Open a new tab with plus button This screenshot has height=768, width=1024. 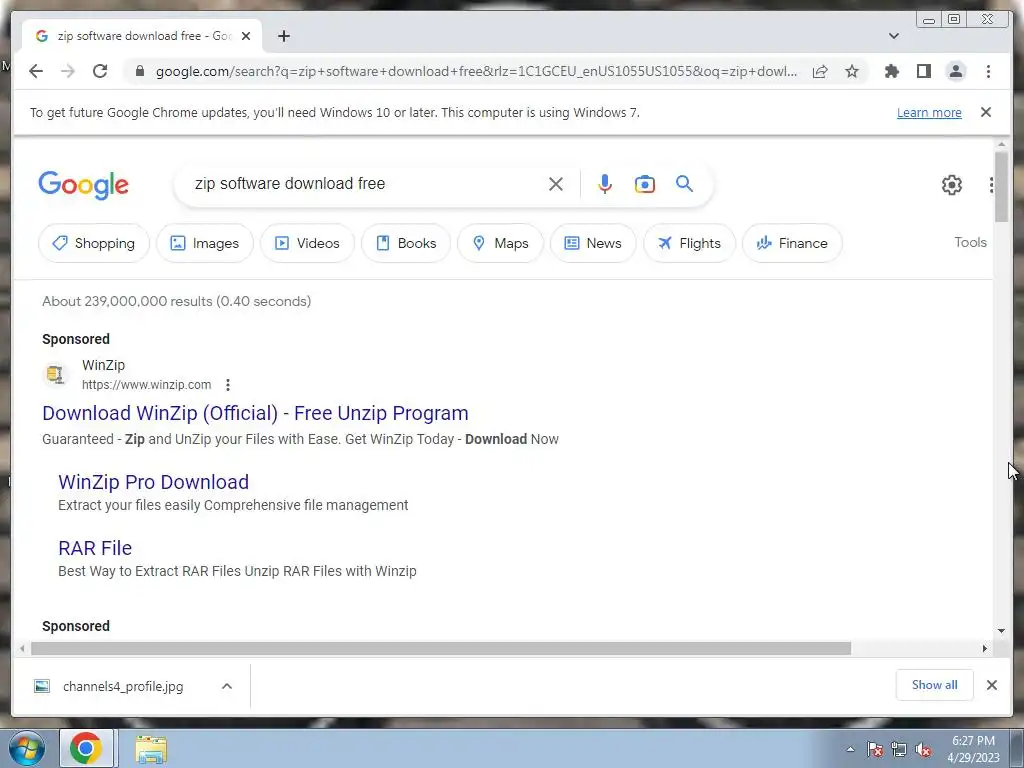(283, 36)
